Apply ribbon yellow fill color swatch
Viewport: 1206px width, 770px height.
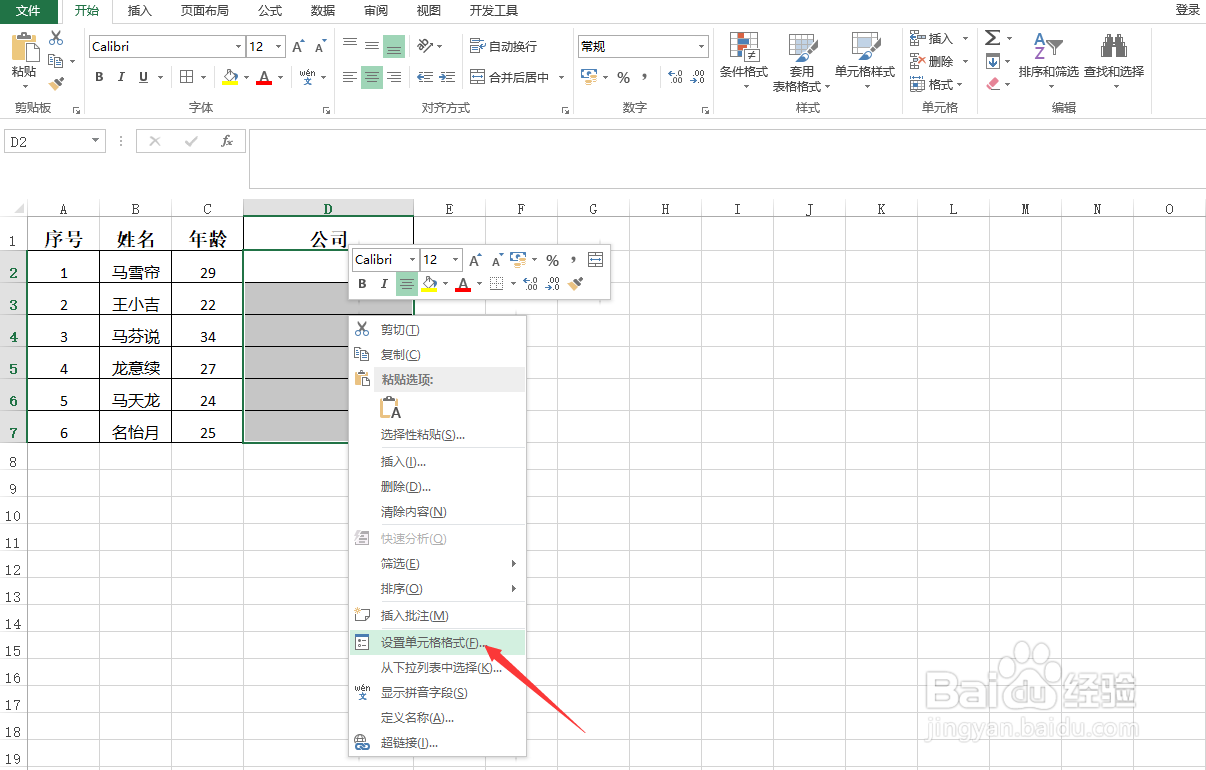pos(230,77)
